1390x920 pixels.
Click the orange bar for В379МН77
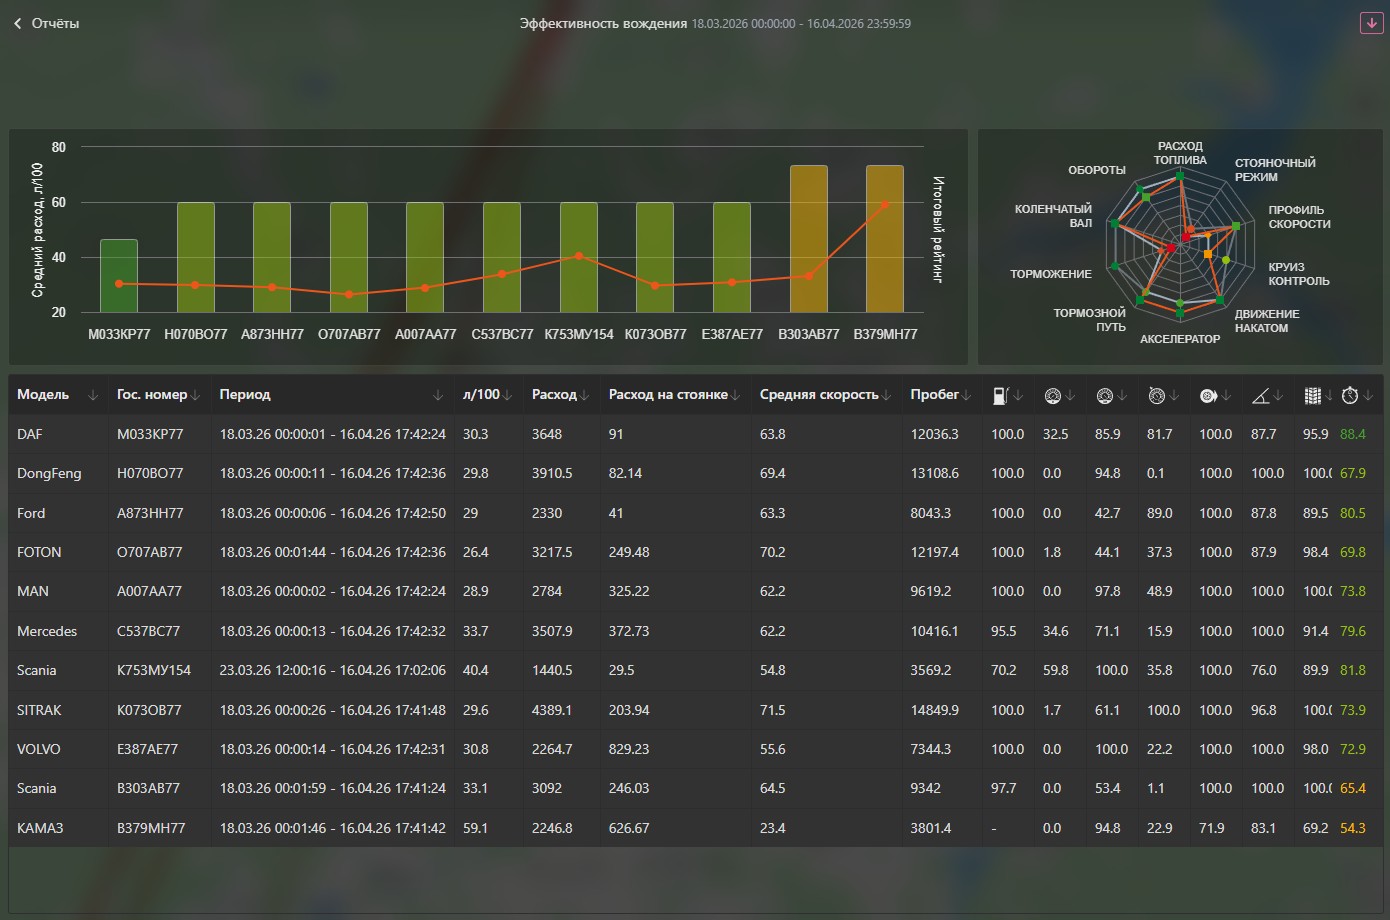[884, 239]
